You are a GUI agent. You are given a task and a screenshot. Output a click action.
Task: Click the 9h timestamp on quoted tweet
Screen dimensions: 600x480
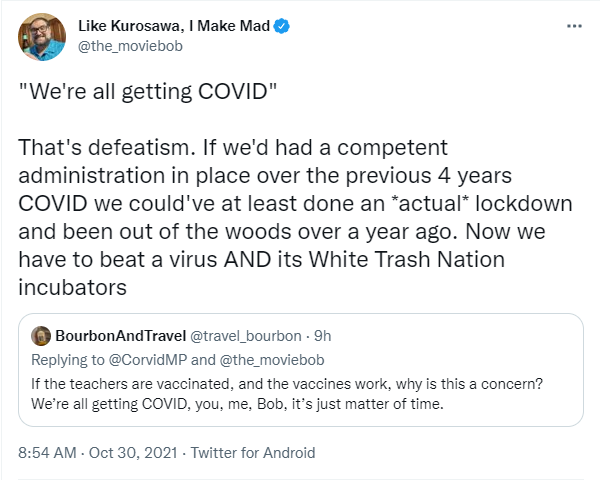[x=323, y=336]
